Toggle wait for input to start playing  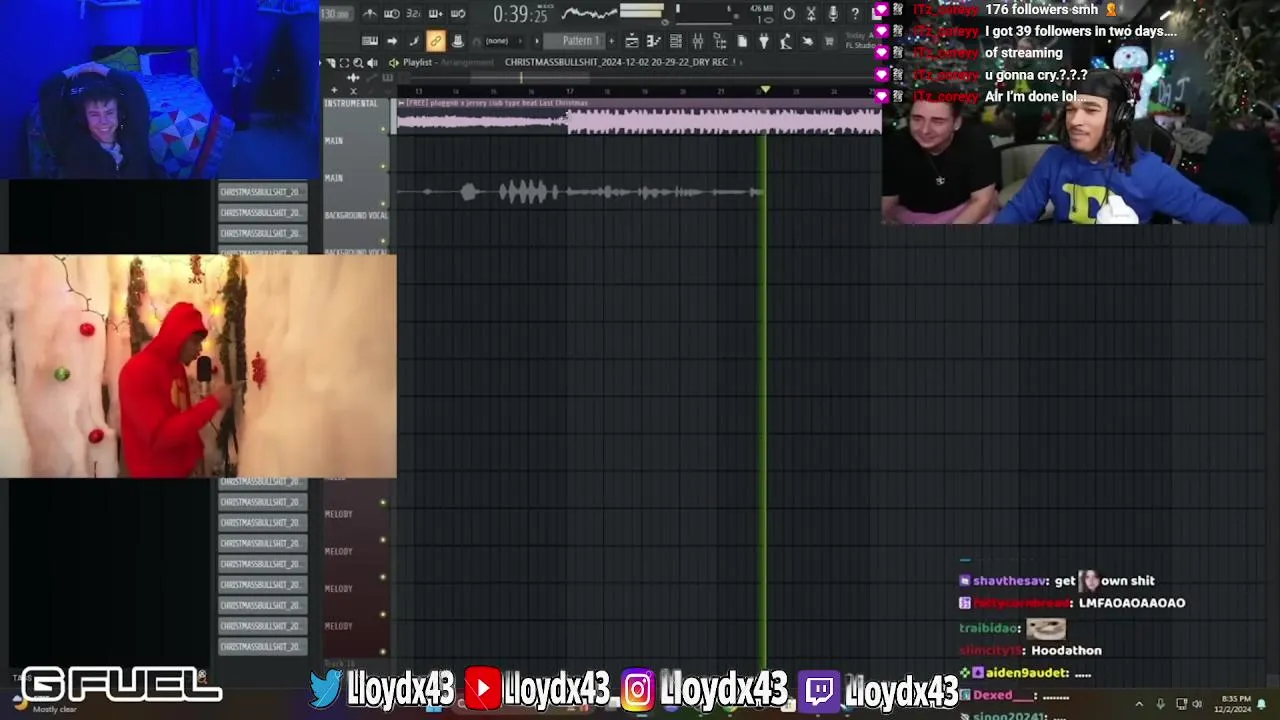click(391, 13)
